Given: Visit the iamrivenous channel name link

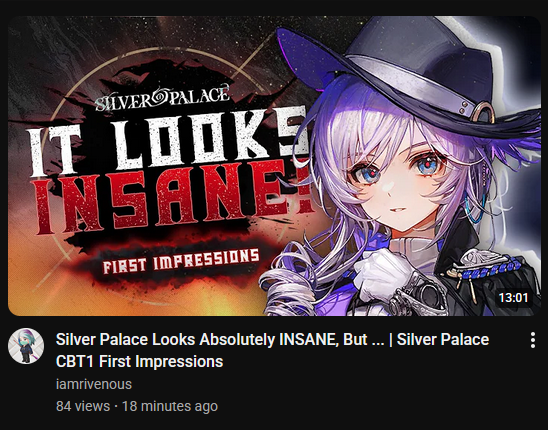Looking at the screenshot, I should 94,384.
